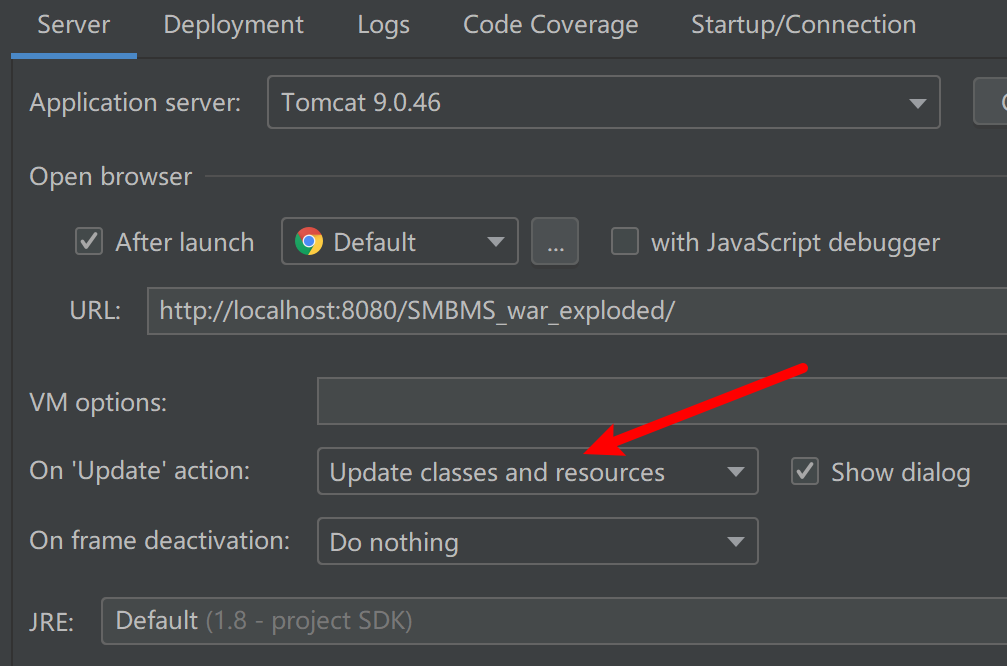This screenshot has height=666, width=1007.
Task: Open the On 'Update' action dropdown
Action: click(538, 471)
